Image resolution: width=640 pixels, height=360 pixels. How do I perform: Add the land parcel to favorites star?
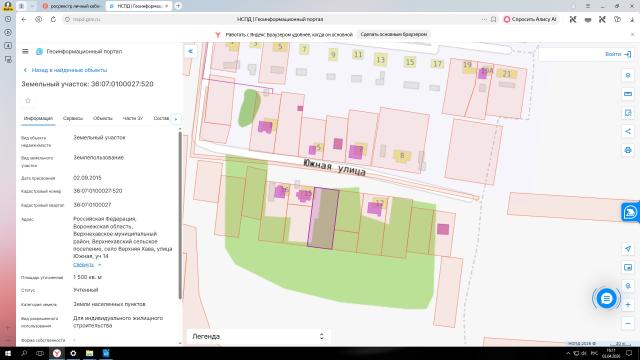coord(28,100)
